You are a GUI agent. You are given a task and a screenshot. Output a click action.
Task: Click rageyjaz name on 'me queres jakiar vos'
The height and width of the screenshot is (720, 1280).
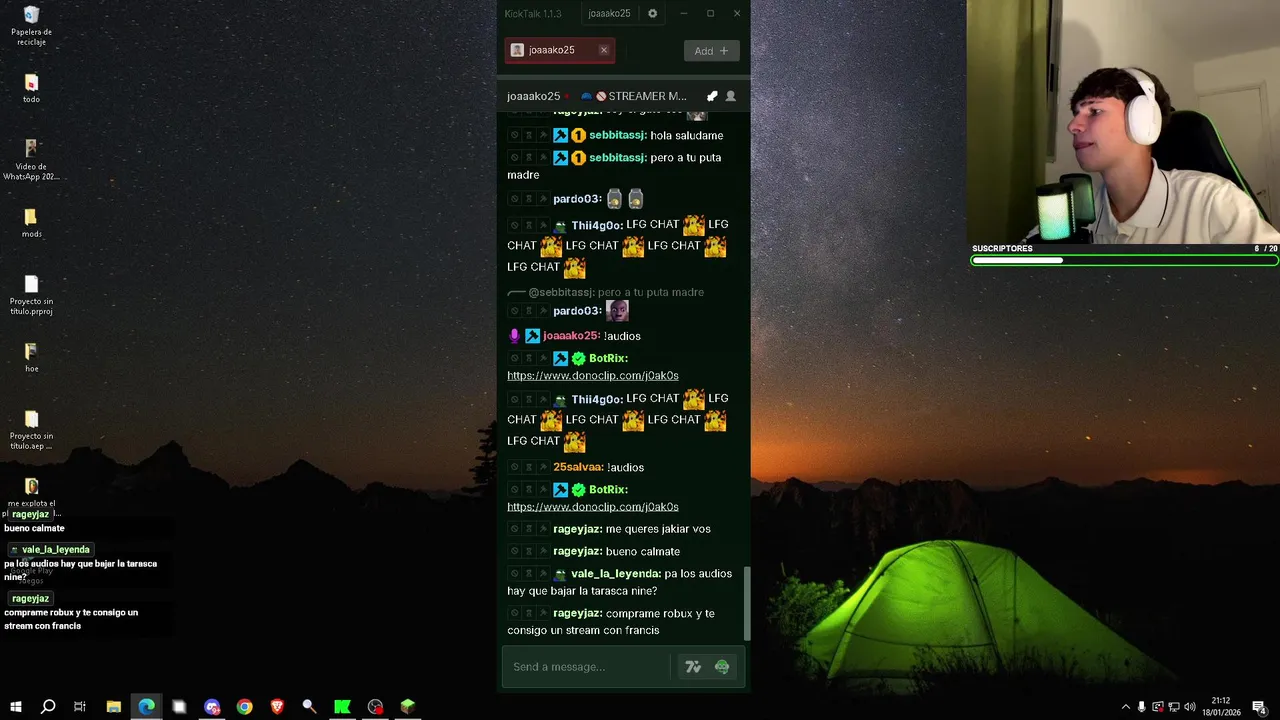(x=577, y=529)
